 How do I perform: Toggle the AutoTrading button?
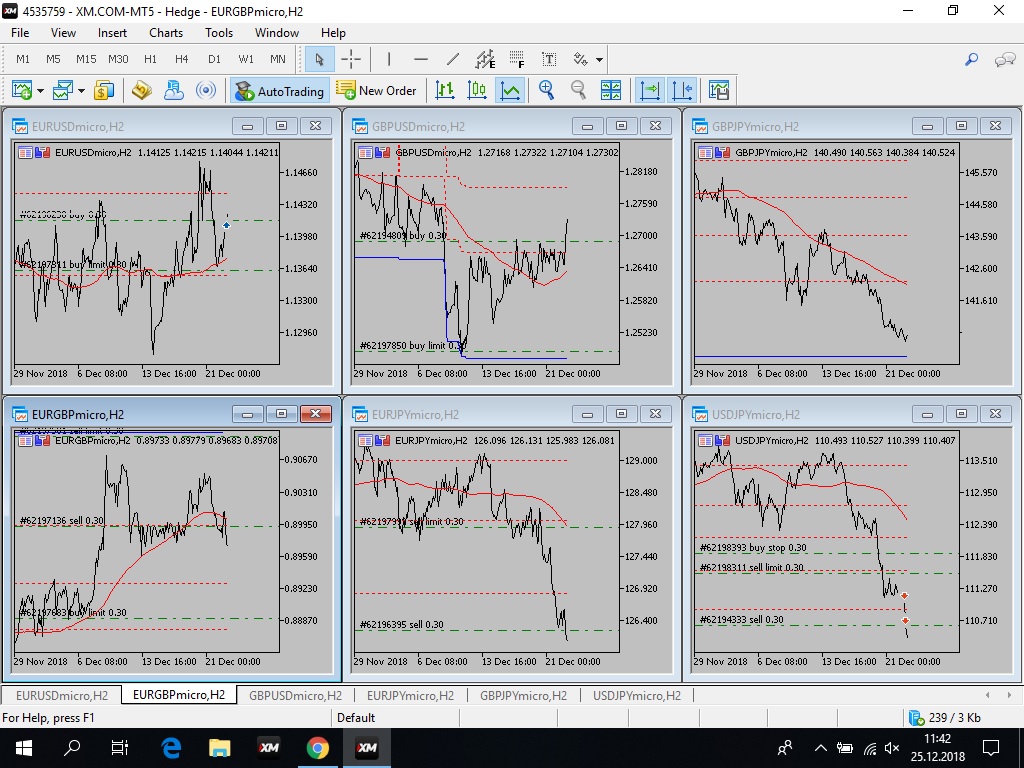click(x=280, y=91)
